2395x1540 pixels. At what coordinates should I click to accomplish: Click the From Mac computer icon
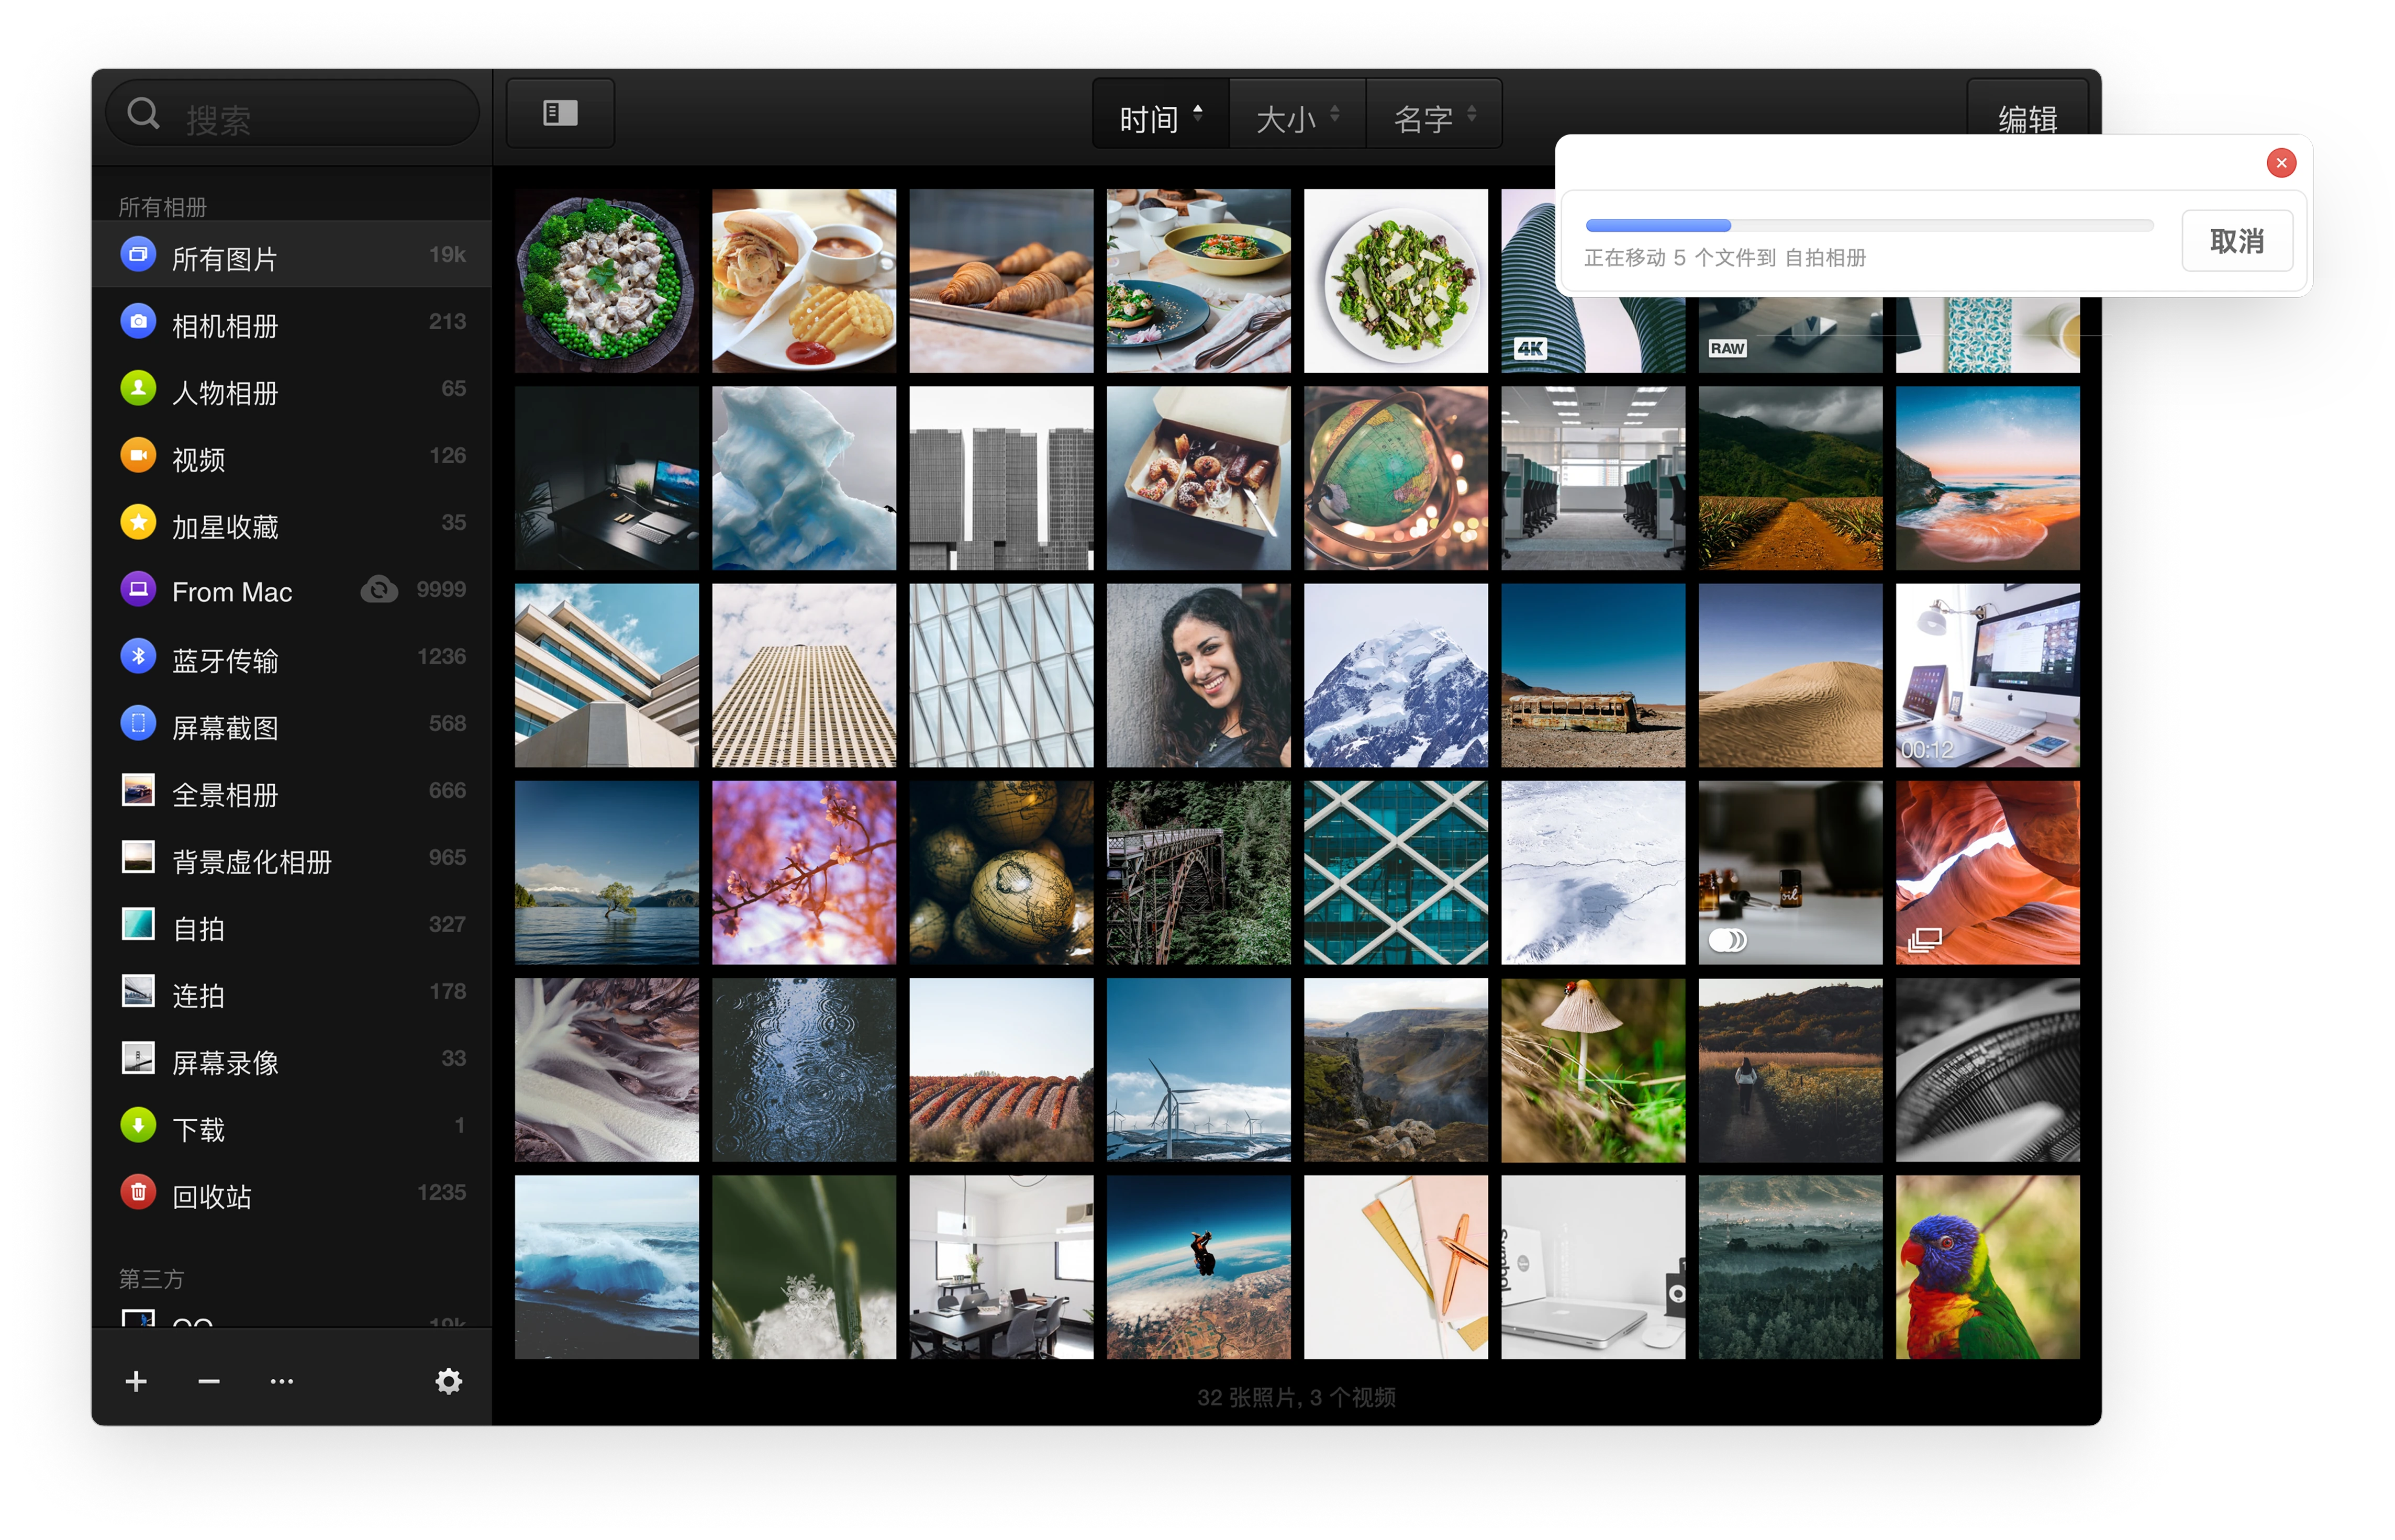click(138, 590)
